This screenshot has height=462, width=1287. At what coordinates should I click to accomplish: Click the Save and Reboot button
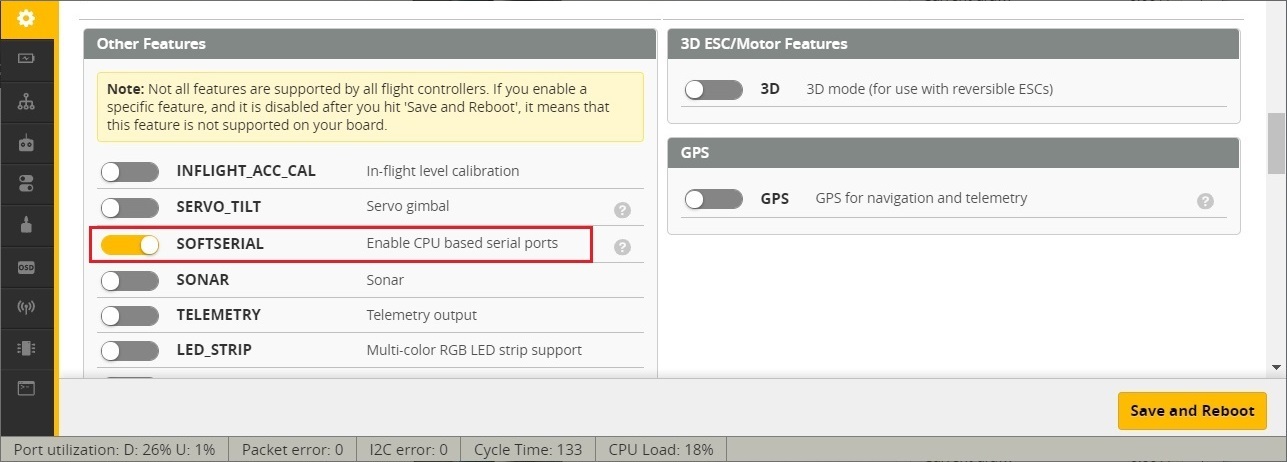click(1192, 411)
